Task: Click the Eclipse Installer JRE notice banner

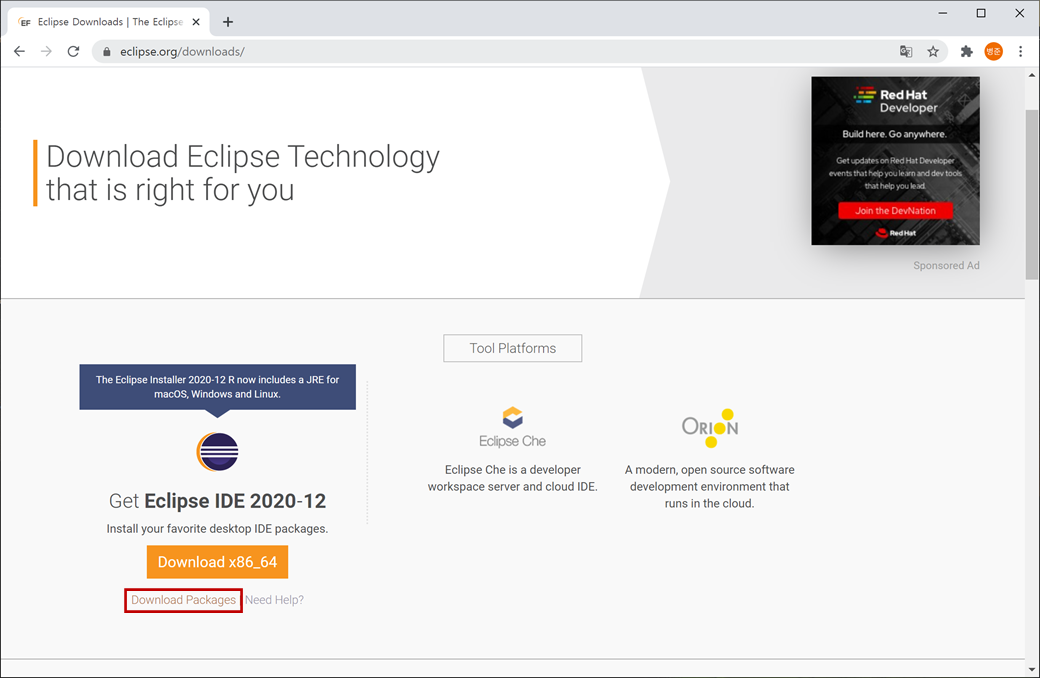Action: click(218, 387)
